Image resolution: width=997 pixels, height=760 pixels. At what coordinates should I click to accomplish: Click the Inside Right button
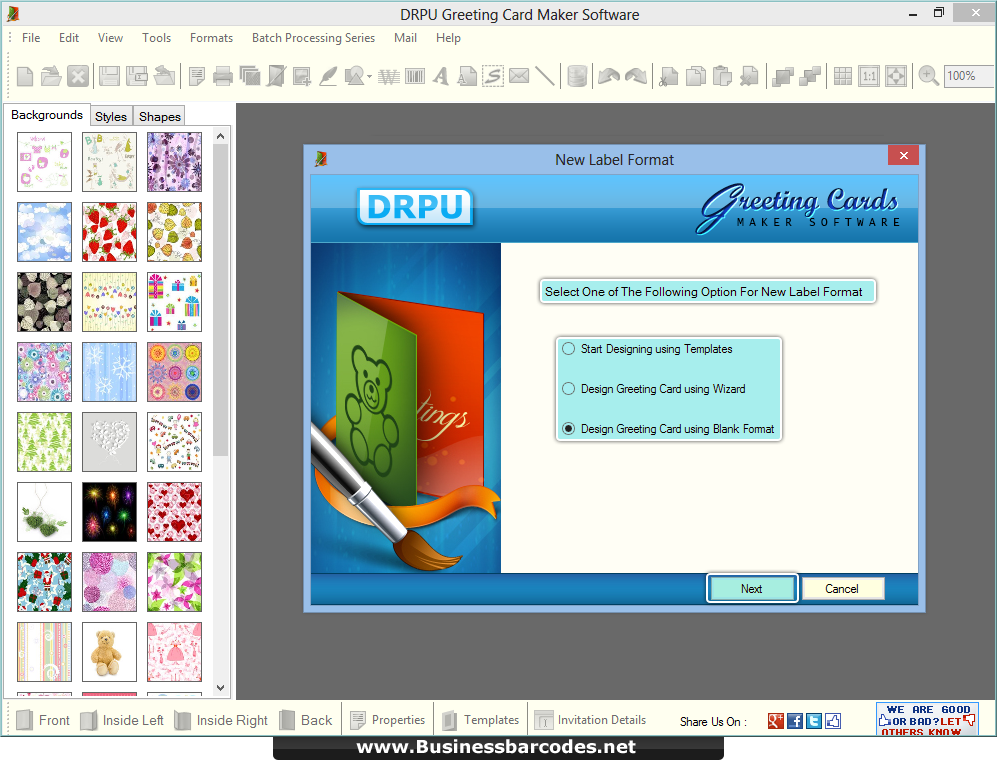(x=221, y=720)
